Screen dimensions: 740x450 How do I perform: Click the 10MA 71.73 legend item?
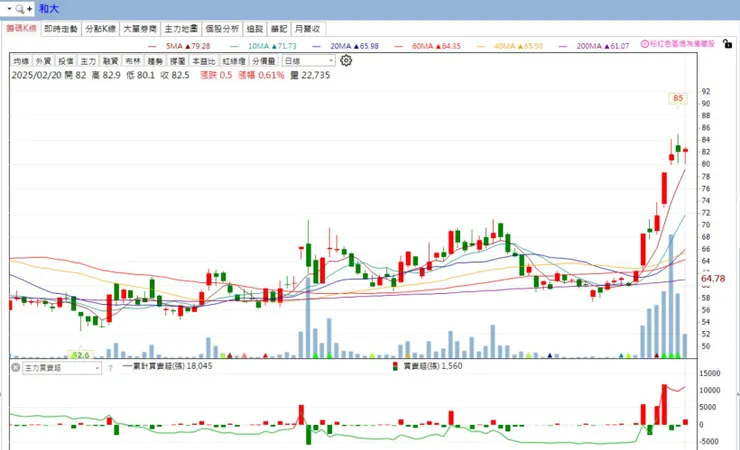pyautogui.click(x=272, y=46)
